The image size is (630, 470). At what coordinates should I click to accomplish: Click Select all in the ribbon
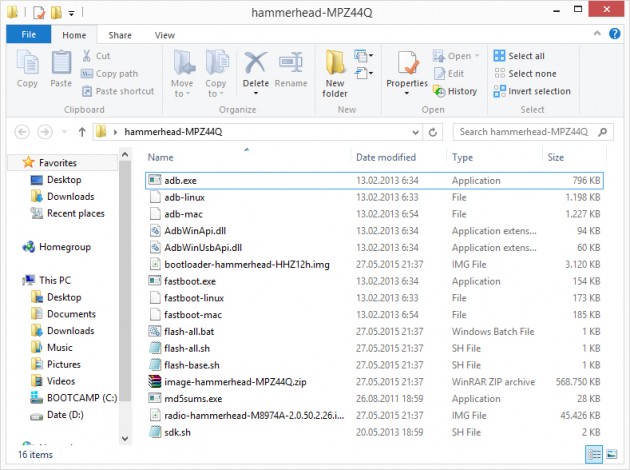pos(518,56)
